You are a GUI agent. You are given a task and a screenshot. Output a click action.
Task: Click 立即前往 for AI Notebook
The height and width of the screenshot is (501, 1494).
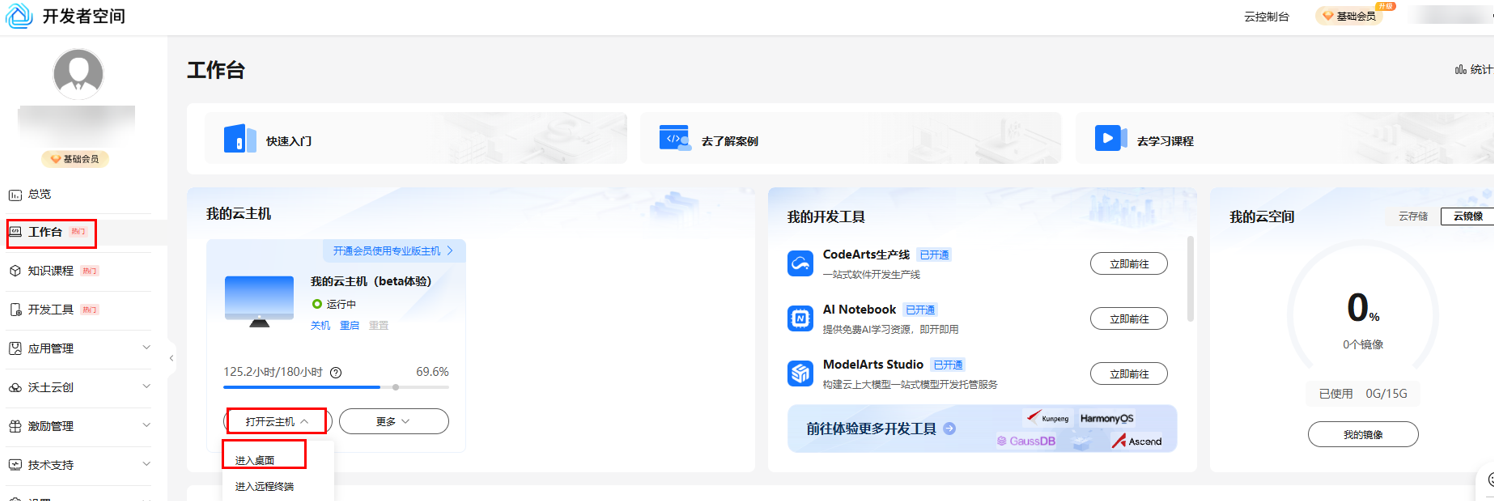[x=1129, y=319]
